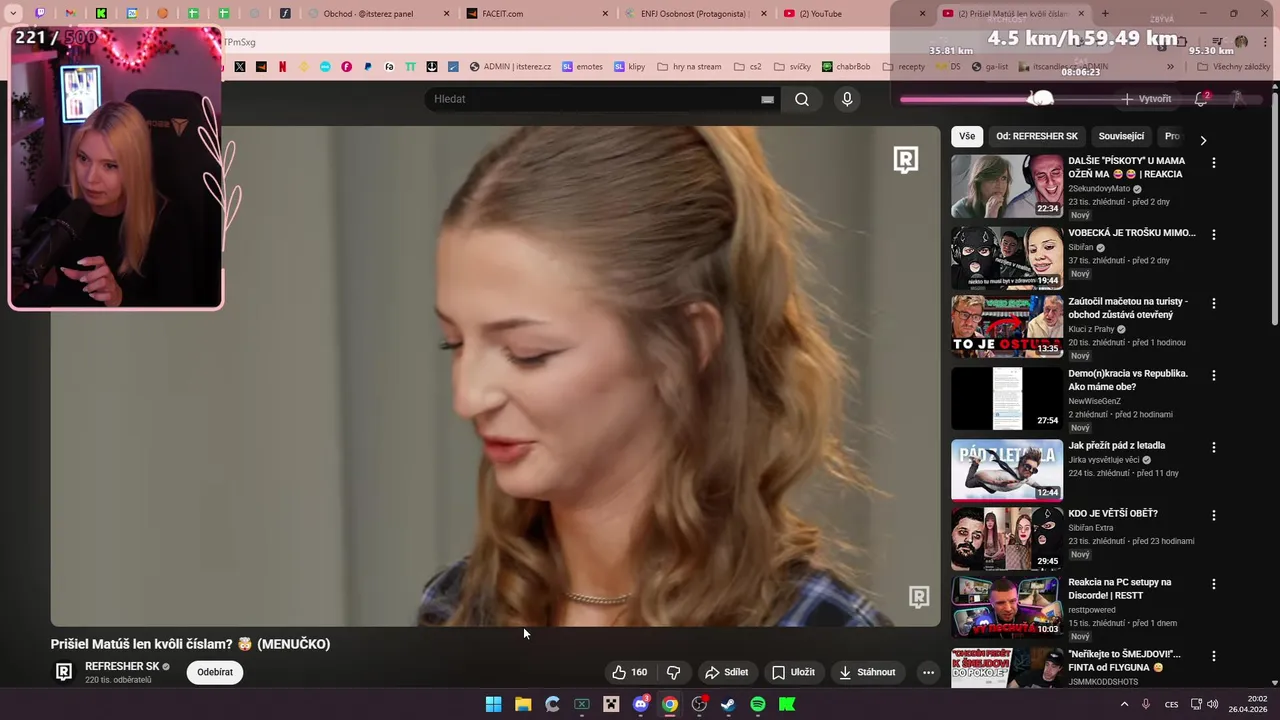Subscribe with the Odebírat button
1280x720 pixels.
[215, 672]
